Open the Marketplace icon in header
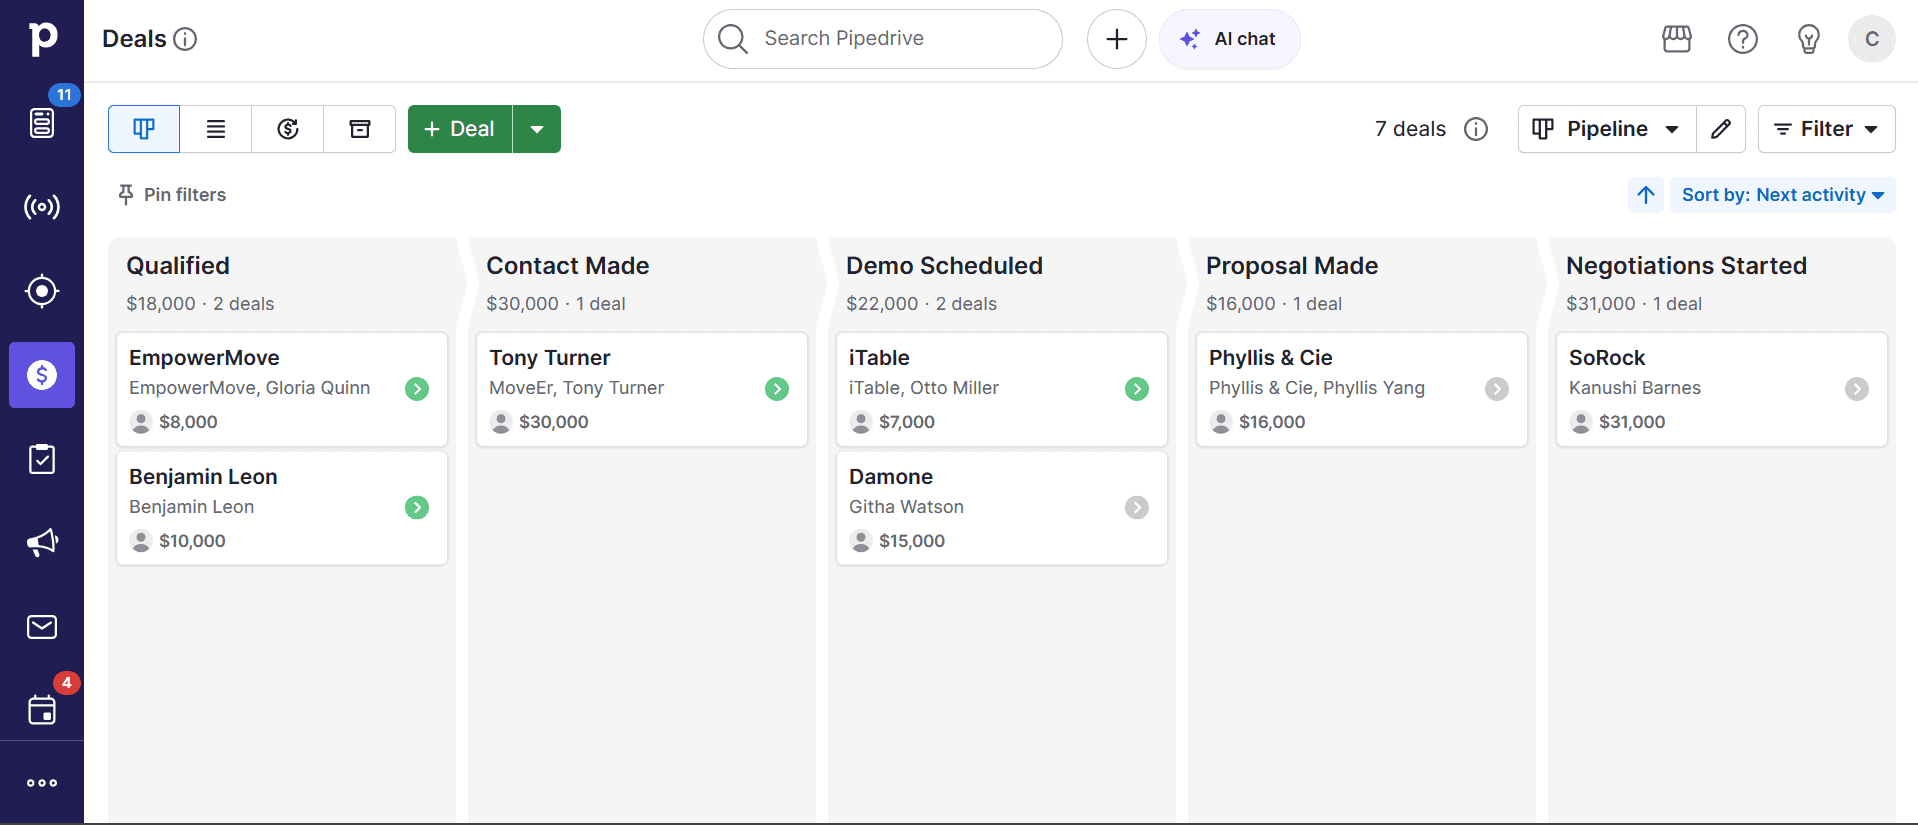The image size is (1918, 825). [1676, 39]
